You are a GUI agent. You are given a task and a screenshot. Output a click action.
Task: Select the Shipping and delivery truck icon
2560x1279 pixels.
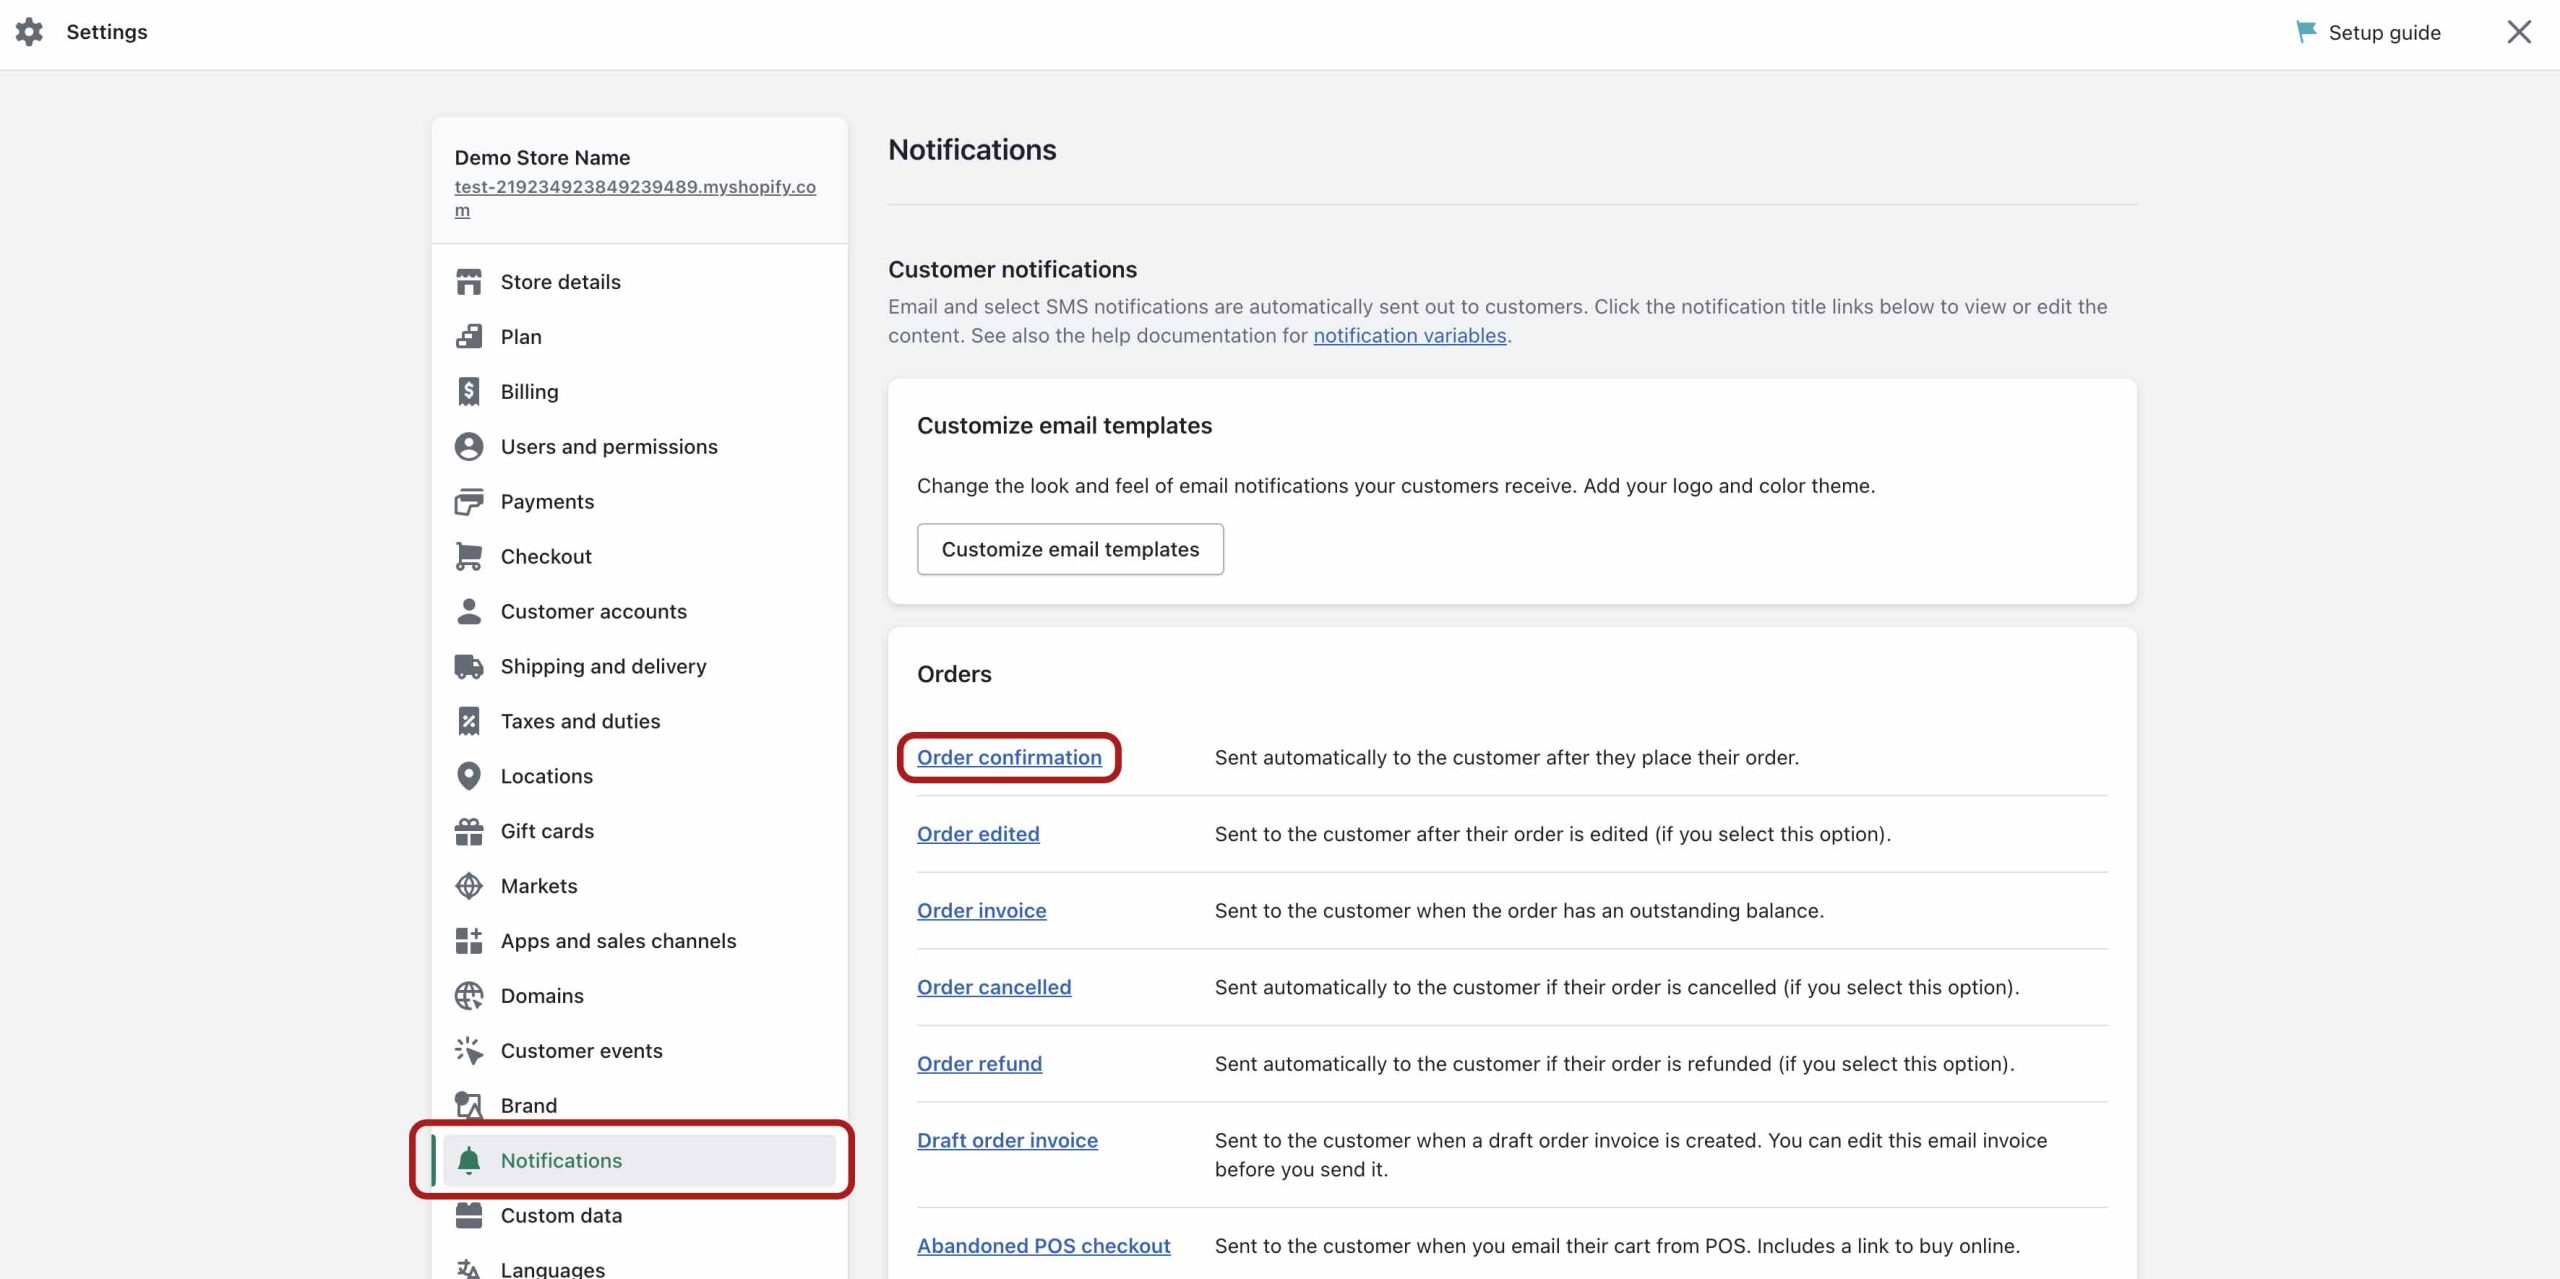[469, 665]
